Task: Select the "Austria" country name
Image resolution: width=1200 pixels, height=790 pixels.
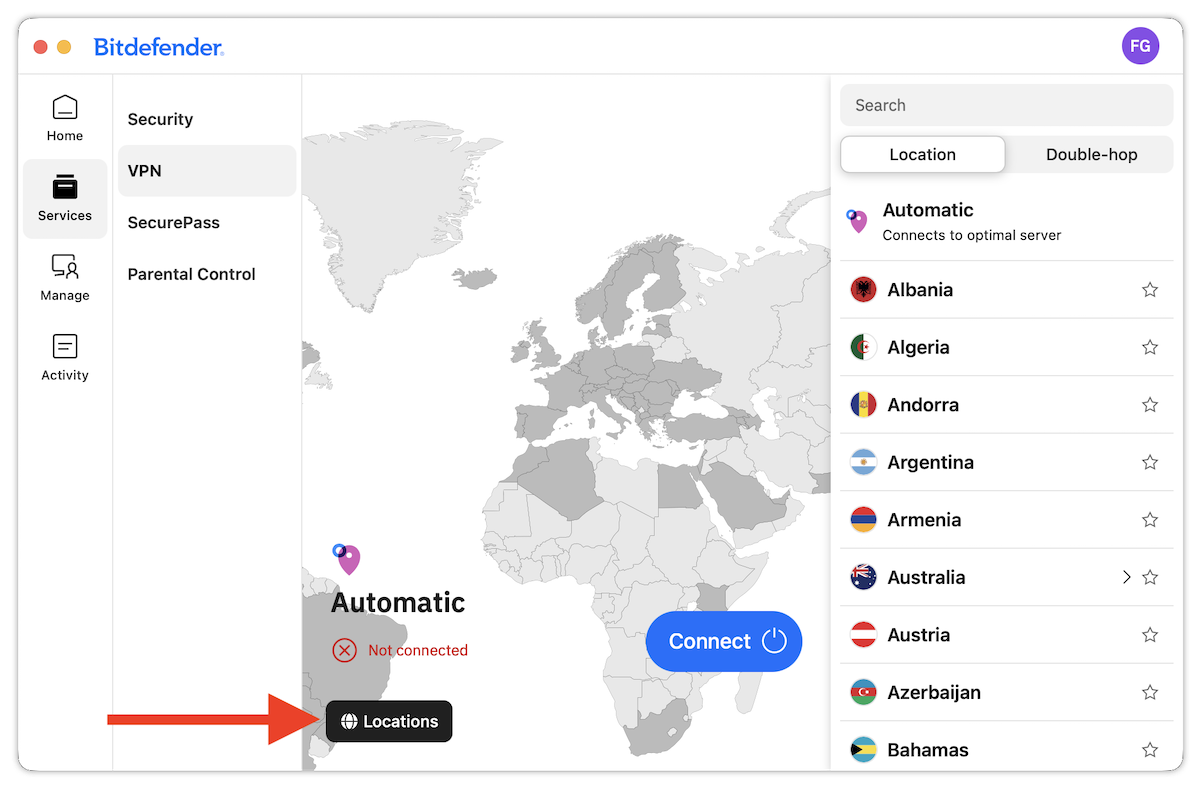Action: pyautogui.click(x=918, y=635)
